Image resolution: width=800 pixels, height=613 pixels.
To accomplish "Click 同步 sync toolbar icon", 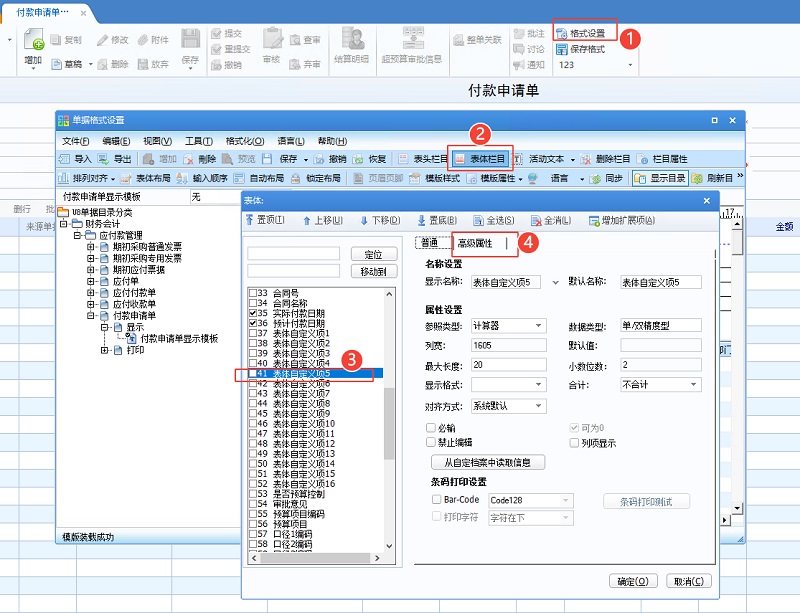I will (595, 178).
